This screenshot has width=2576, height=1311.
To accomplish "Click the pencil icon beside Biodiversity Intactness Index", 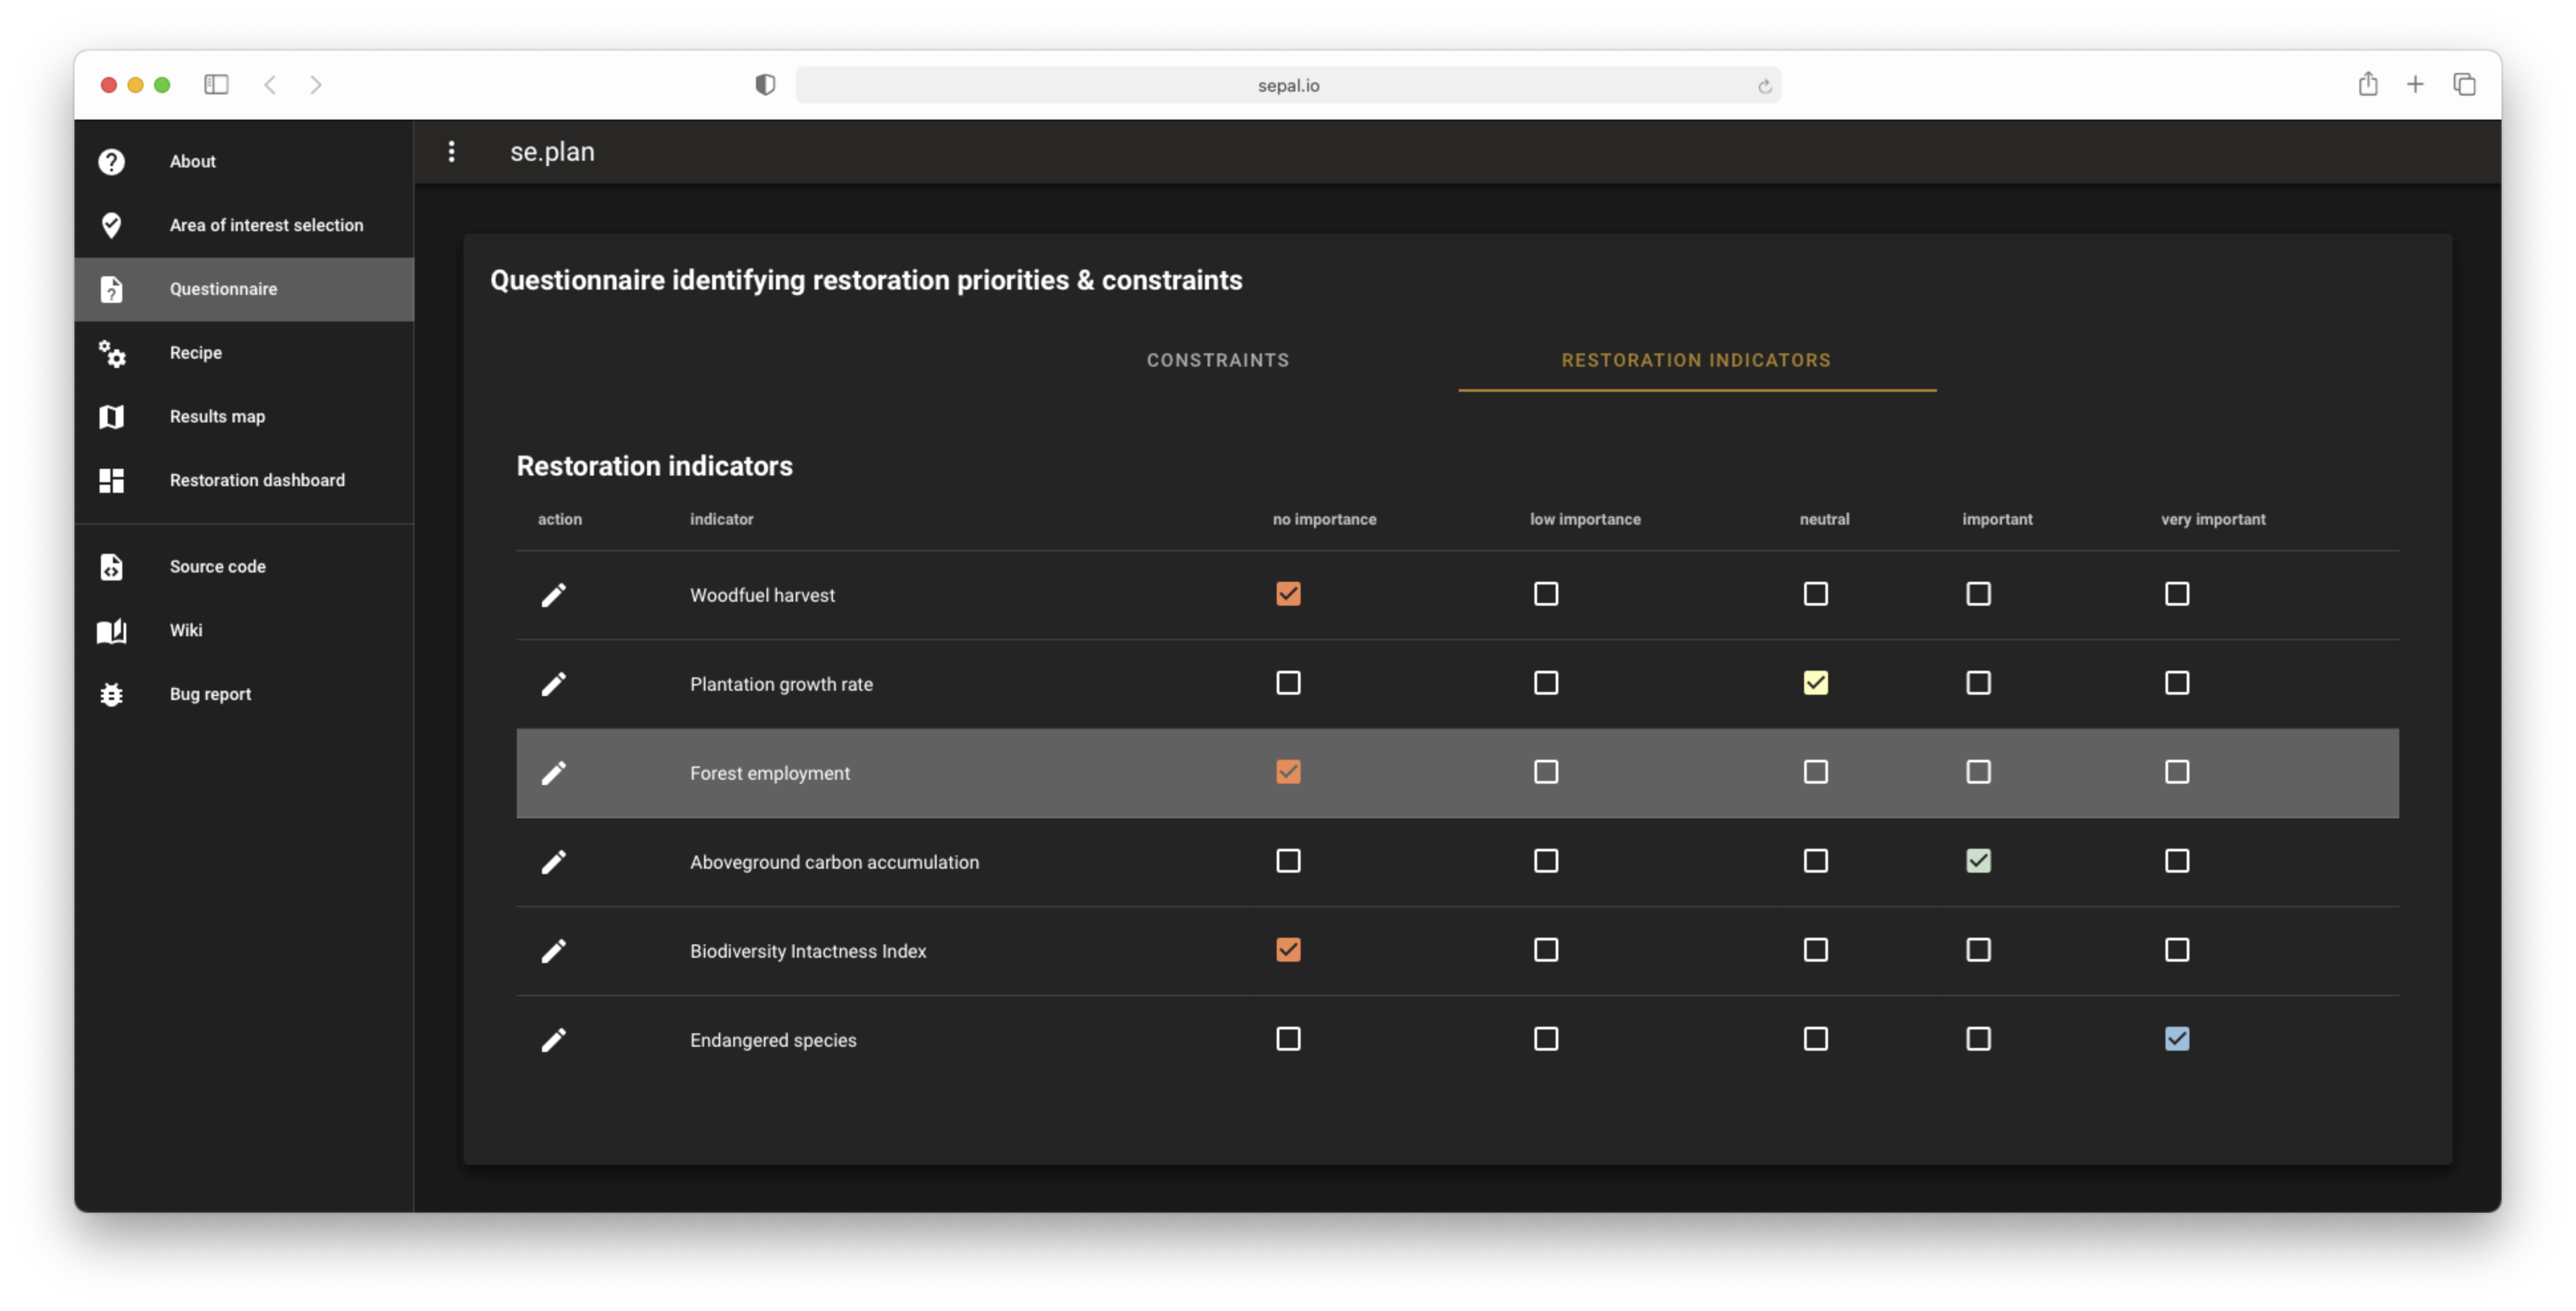I will (553, 951).
